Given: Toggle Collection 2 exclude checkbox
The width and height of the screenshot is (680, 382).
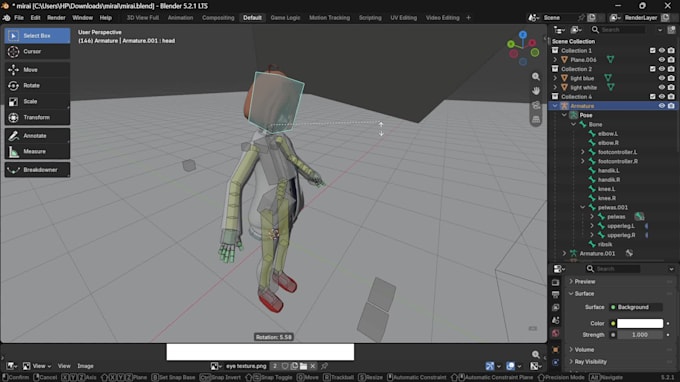Looking at the screenshot, I should click(x=652, y=69).
